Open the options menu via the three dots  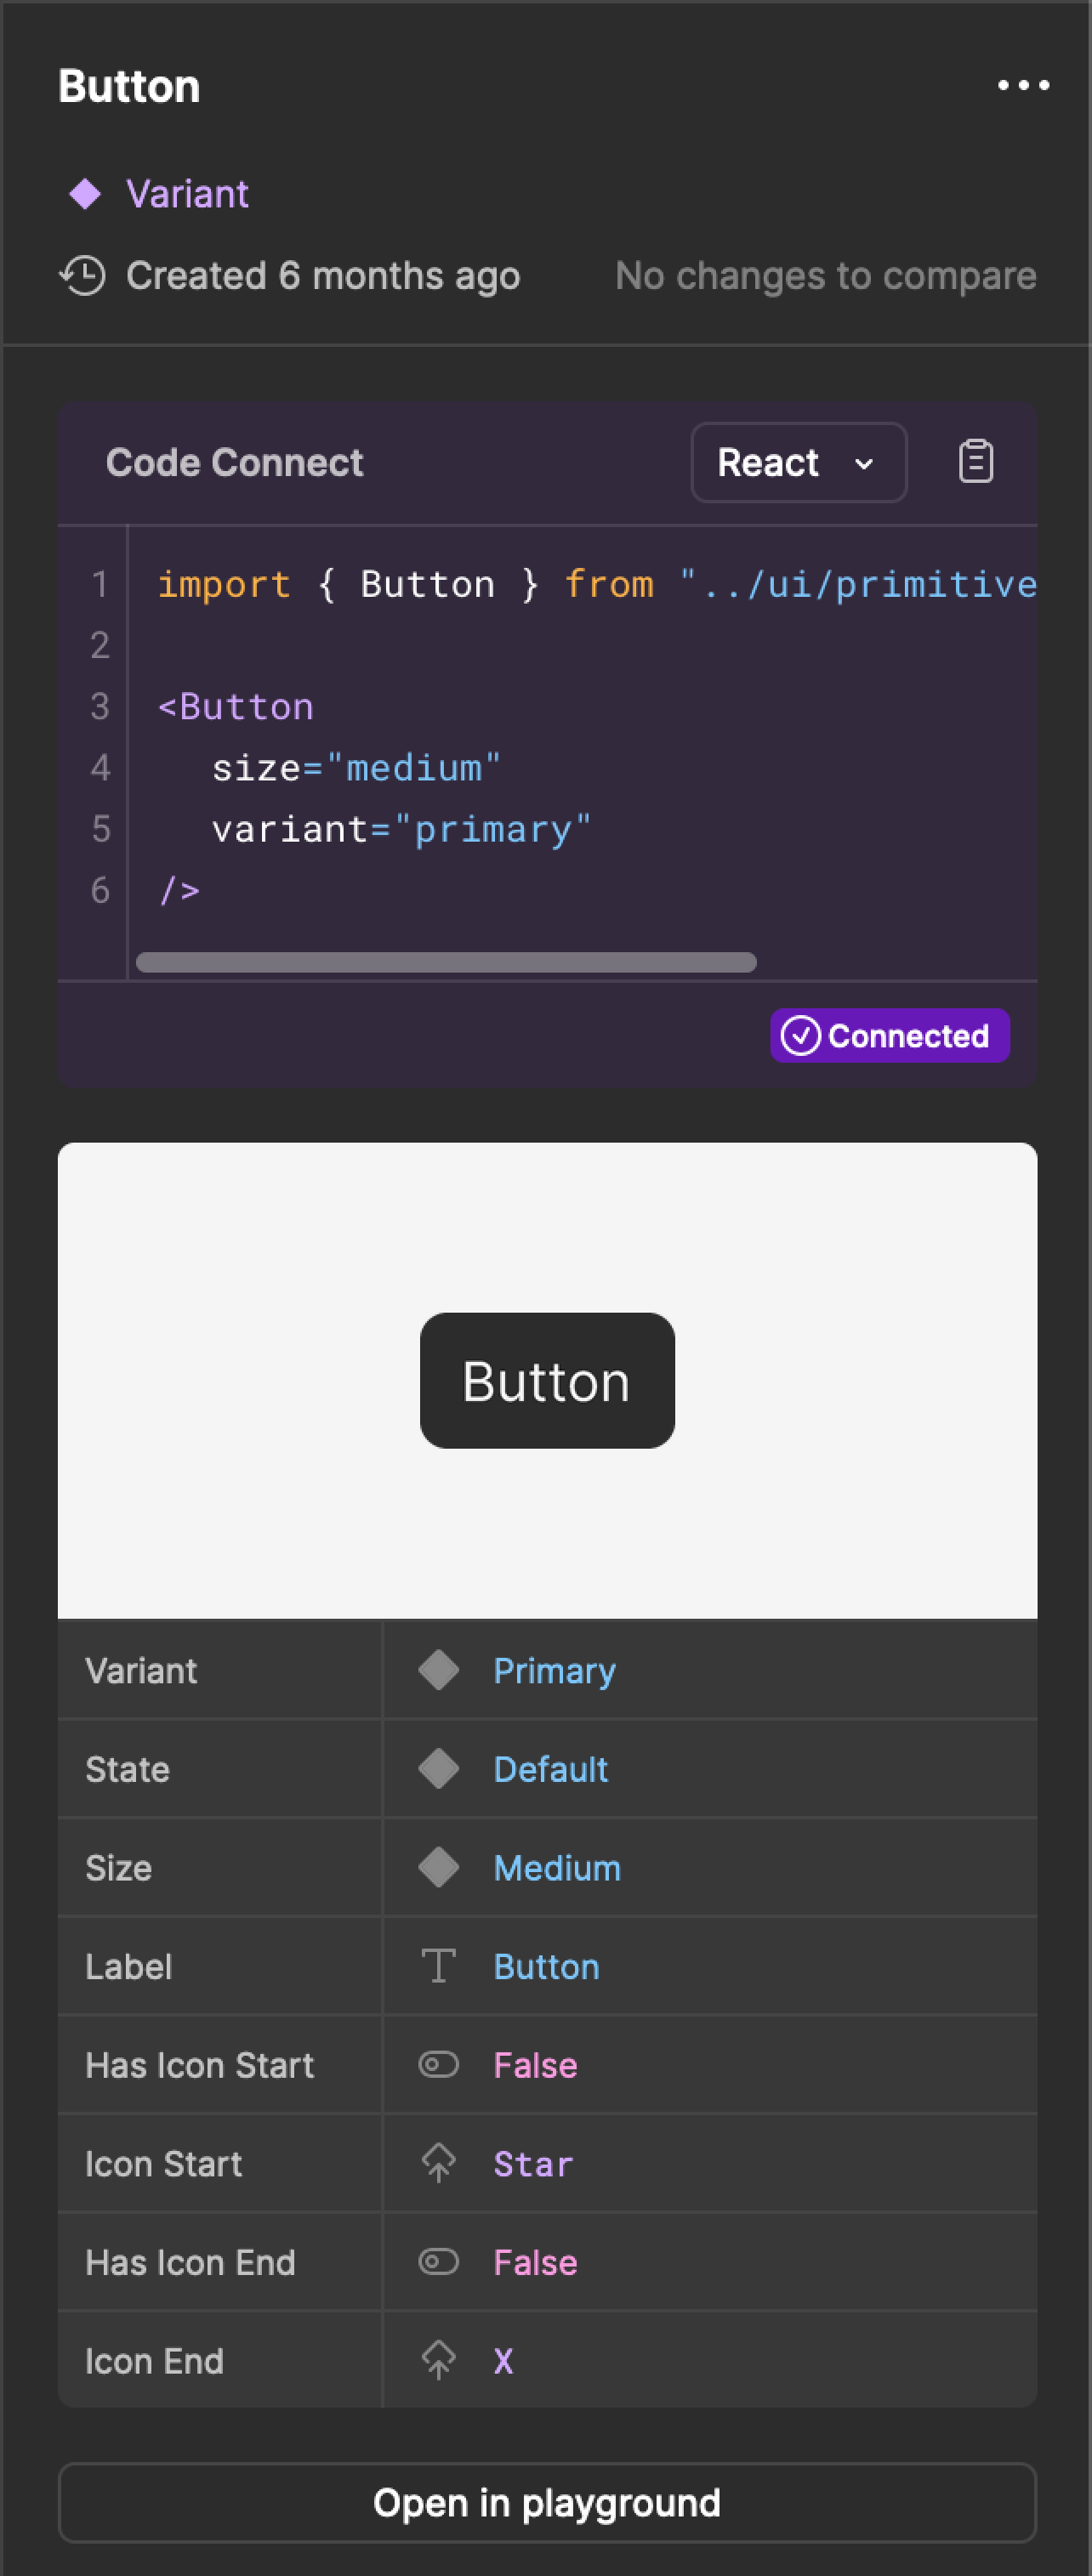pyautogui.click(x=1023, y=85)
